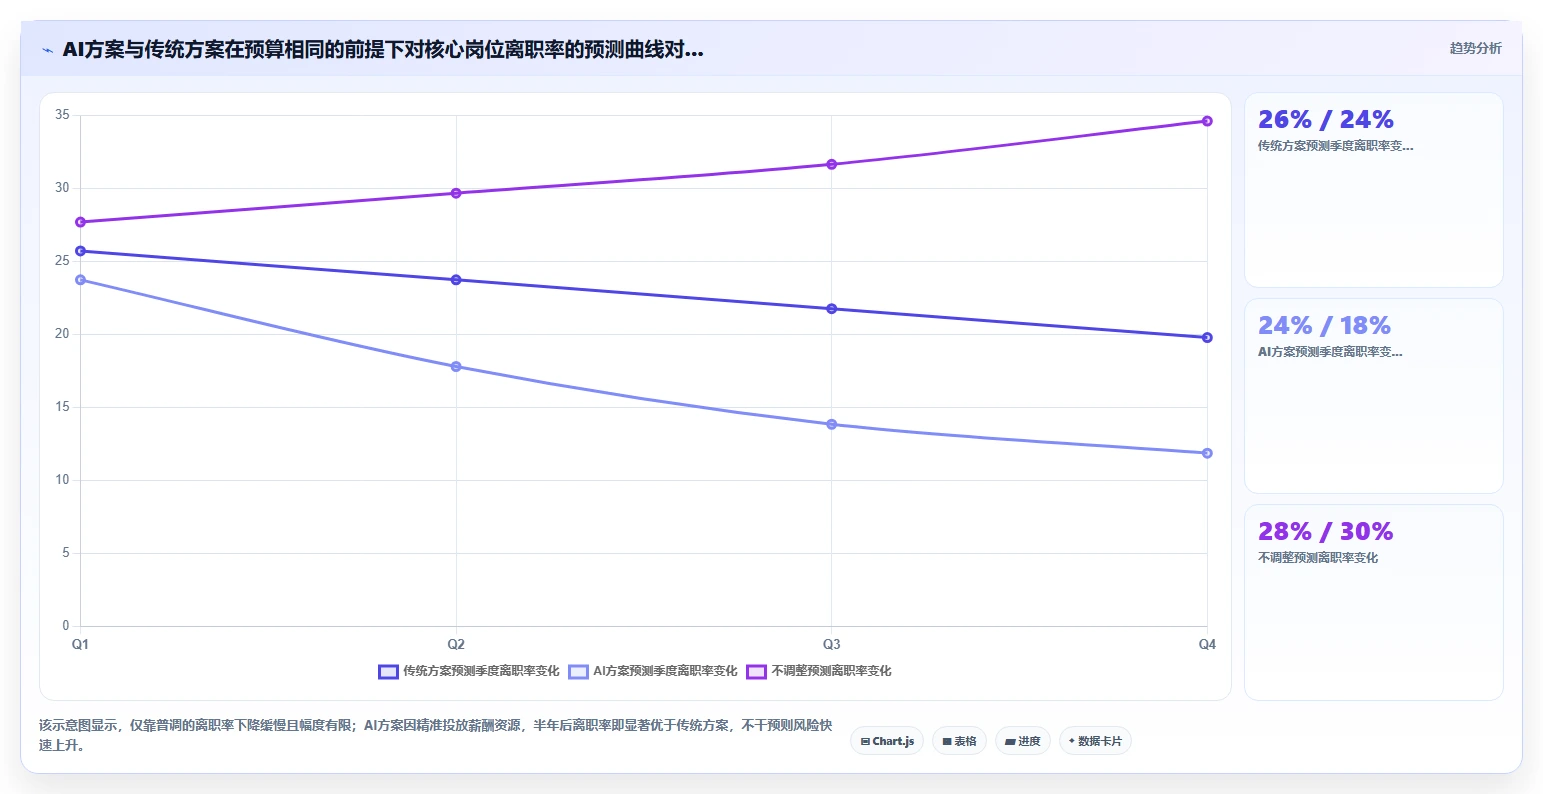
Task: Select the 表格 tag
Action: click(x=960, y=741)
